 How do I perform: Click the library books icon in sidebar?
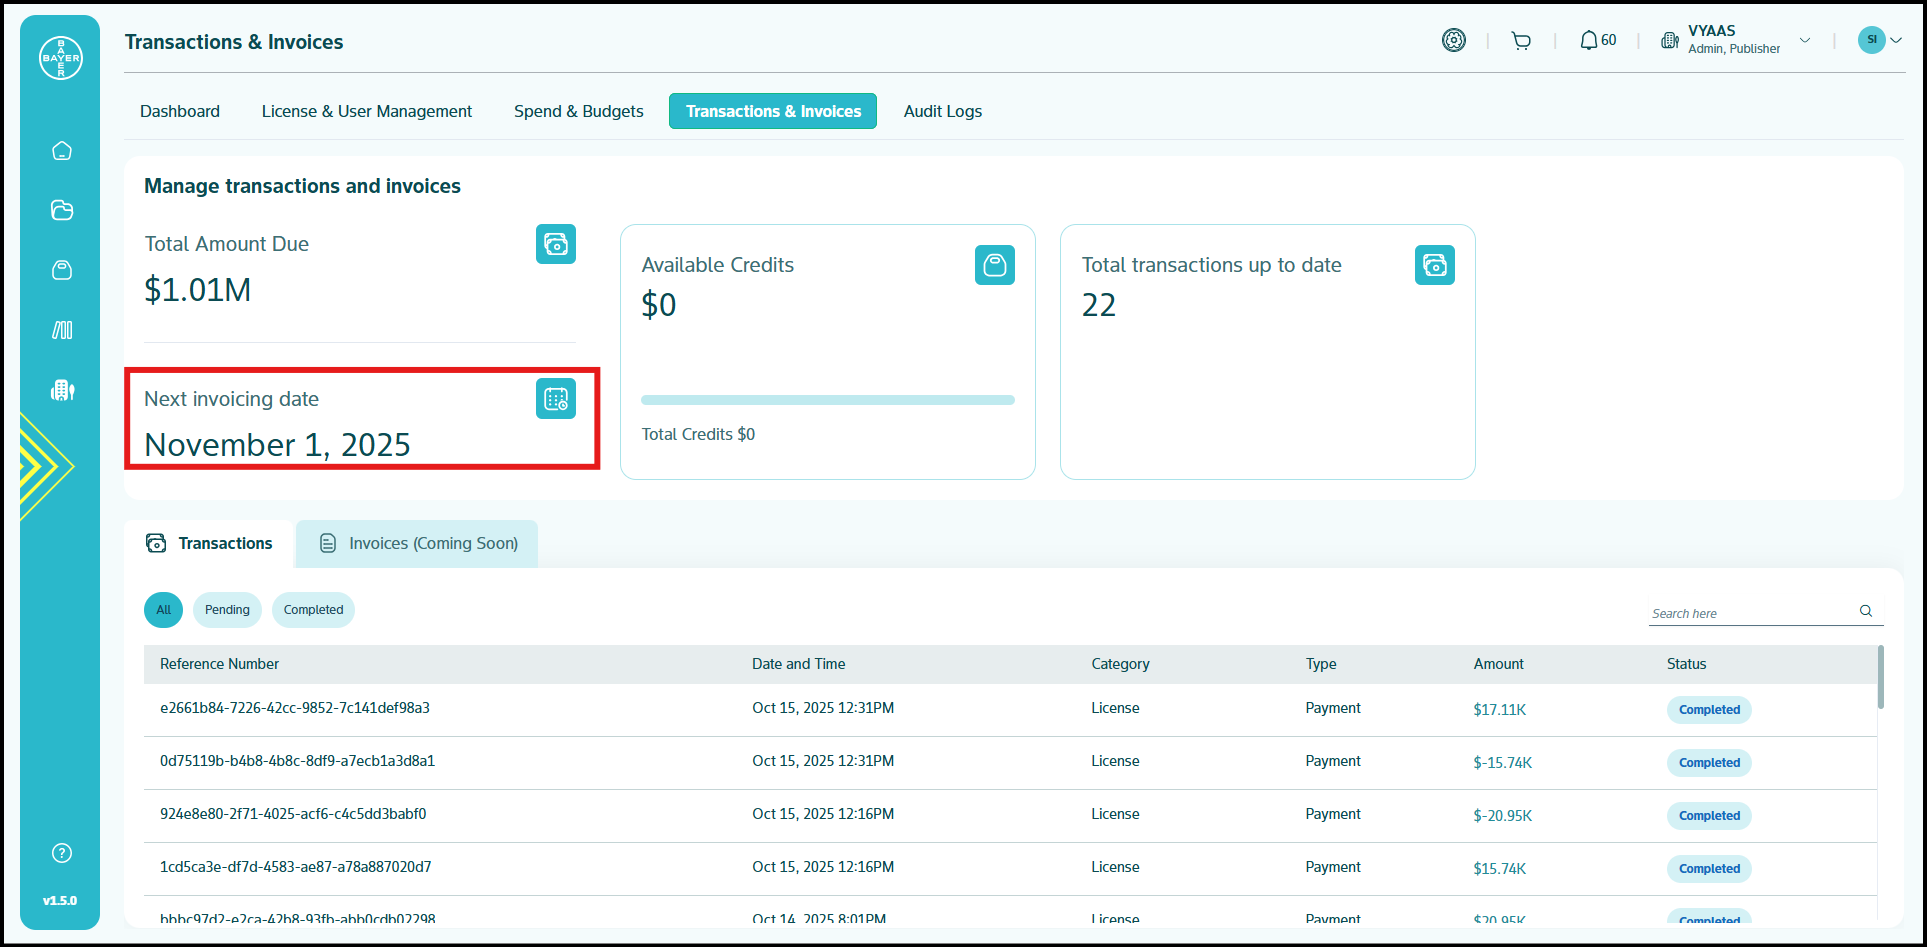(62, 330)
